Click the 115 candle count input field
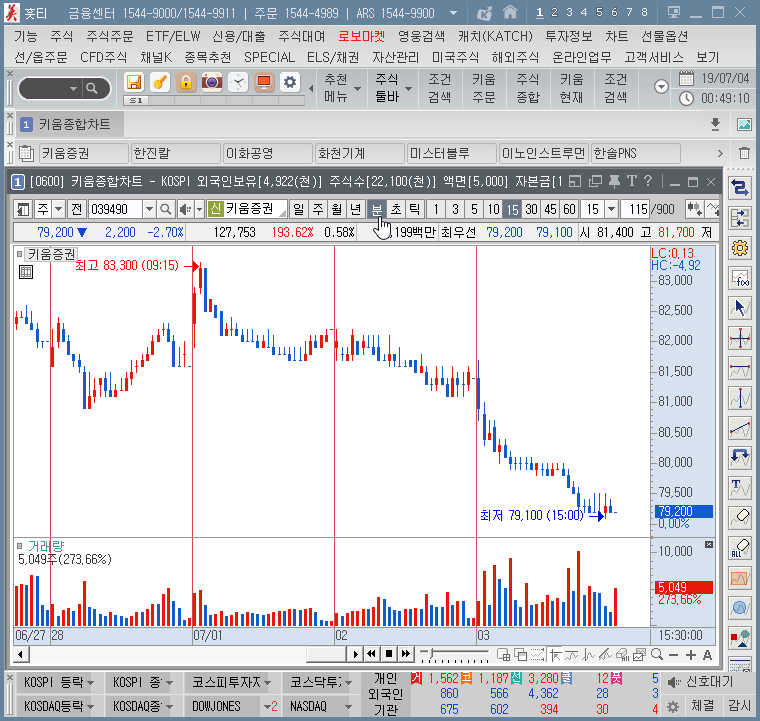The width and height of the screenshot is (760, 721). tap(635, 209)
